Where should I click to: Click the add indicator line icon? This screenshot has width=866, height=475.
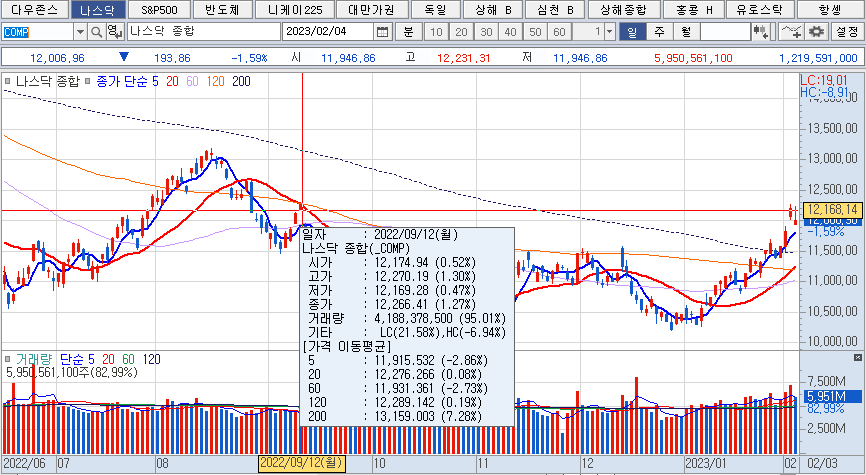(x=790, y=32)
